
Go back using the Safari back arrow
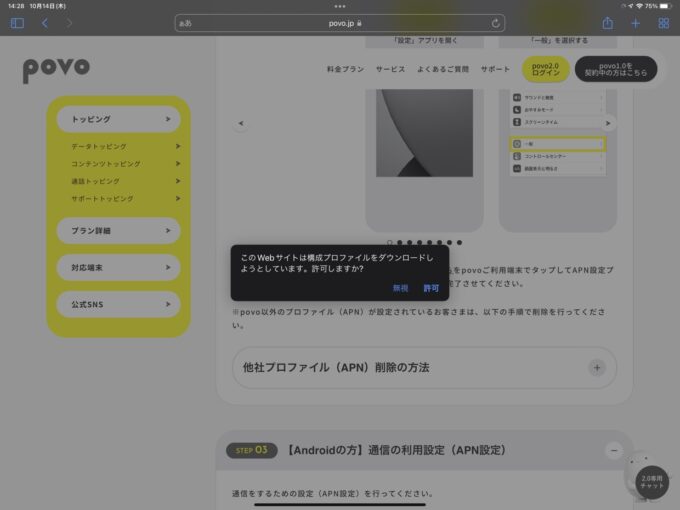(x=45, y=23)
